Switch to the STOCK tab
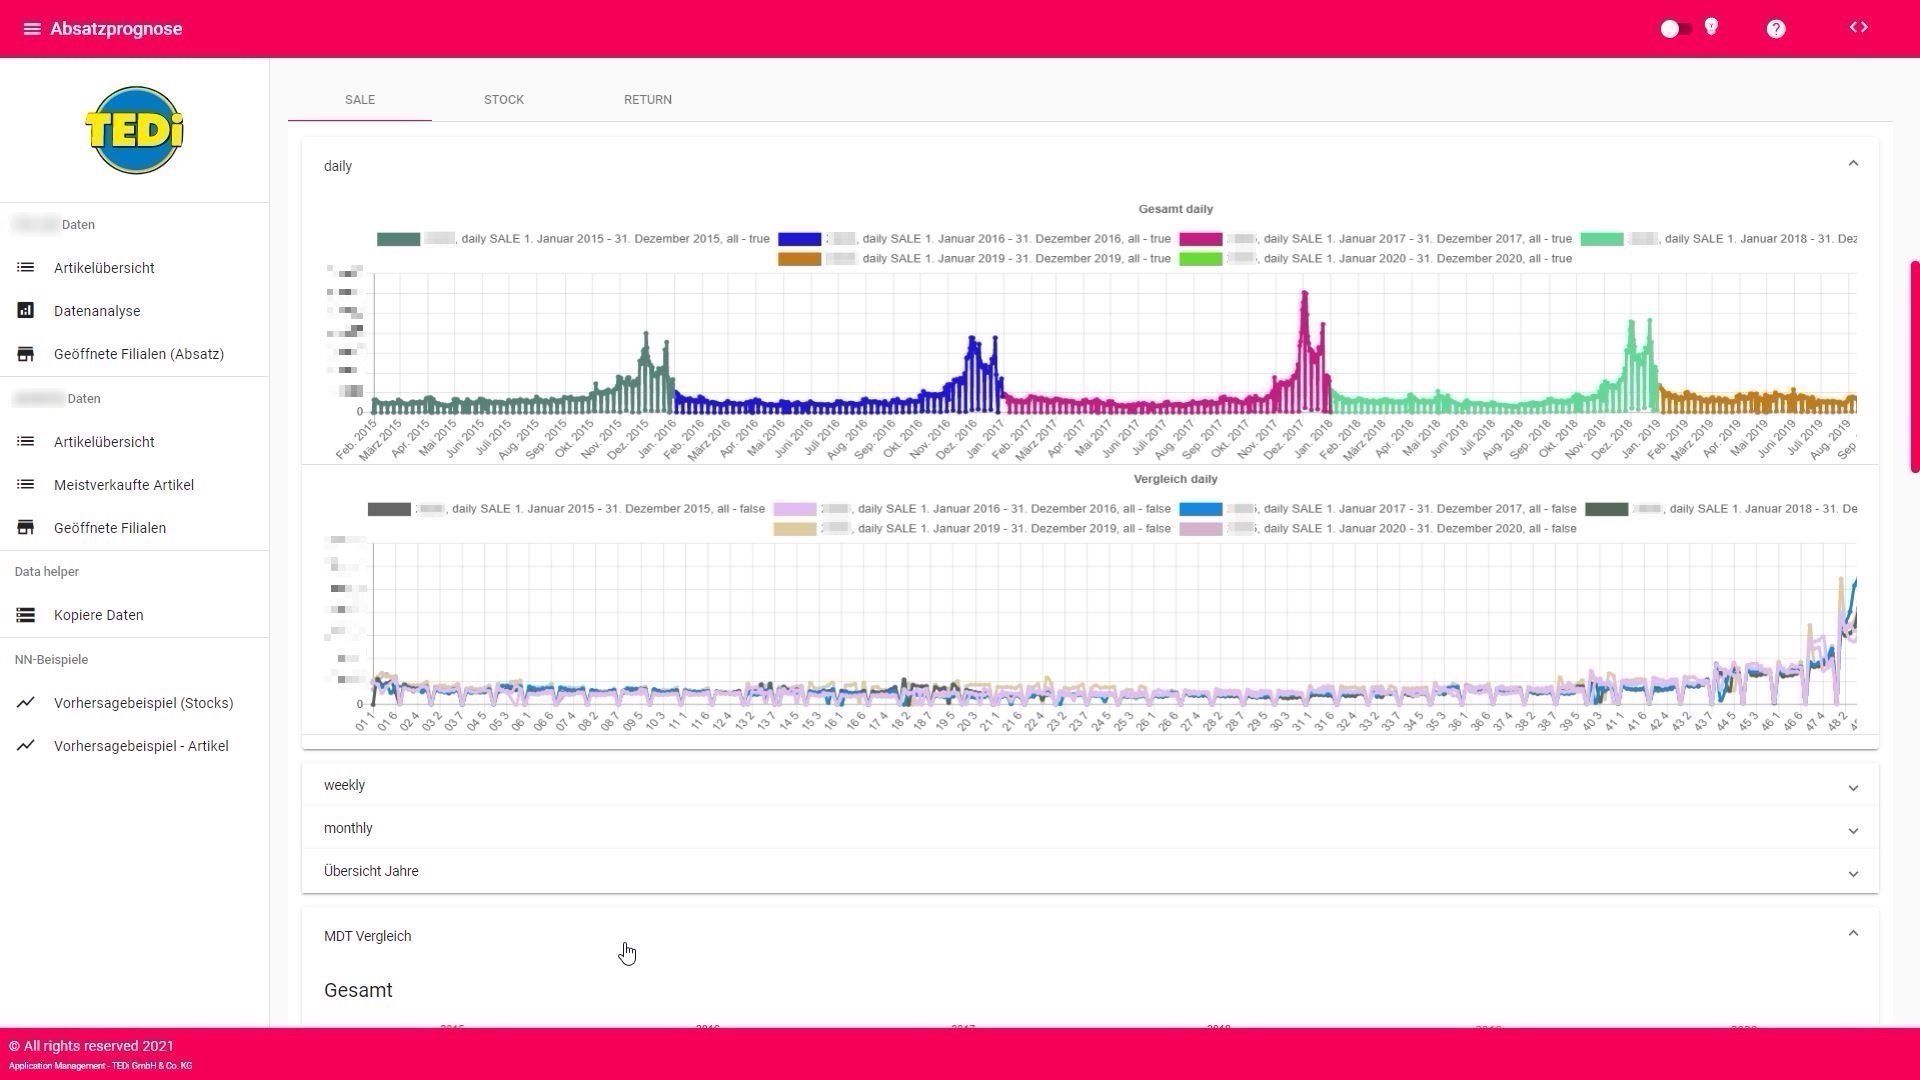The image size is (1920, 1080). point(504,100)
